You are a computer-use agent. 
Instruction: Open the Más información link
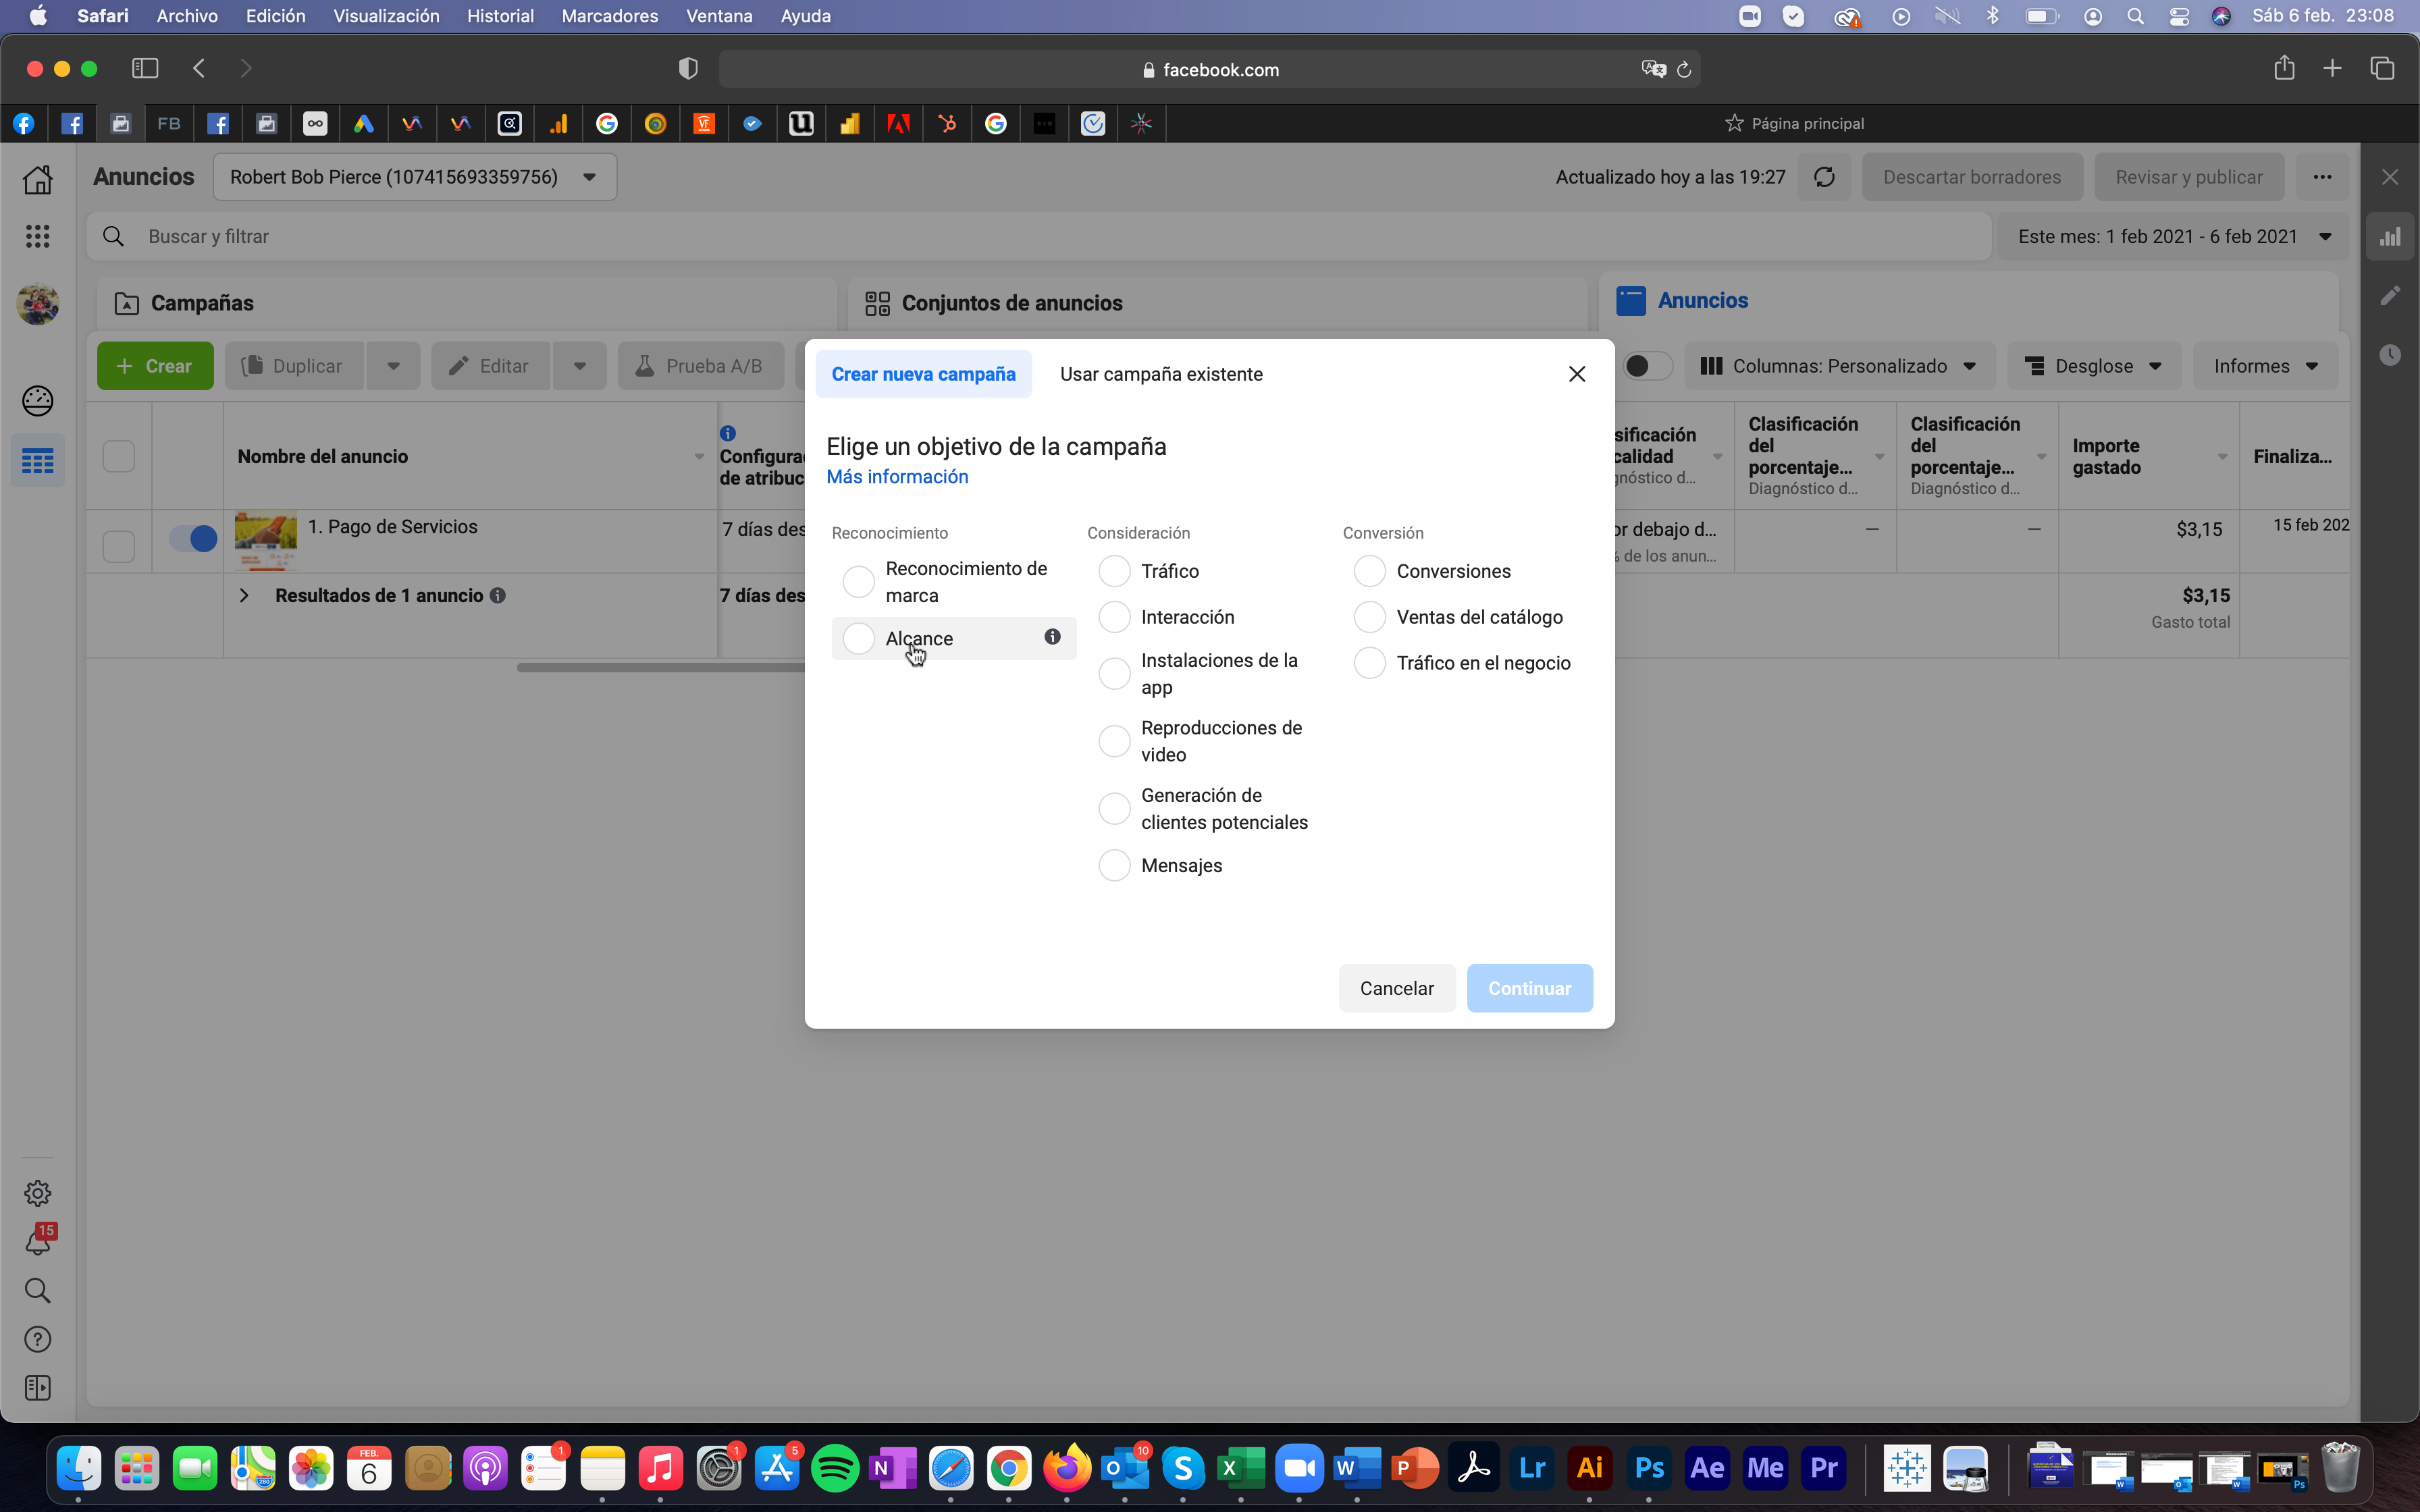click(x=897, y=477)
